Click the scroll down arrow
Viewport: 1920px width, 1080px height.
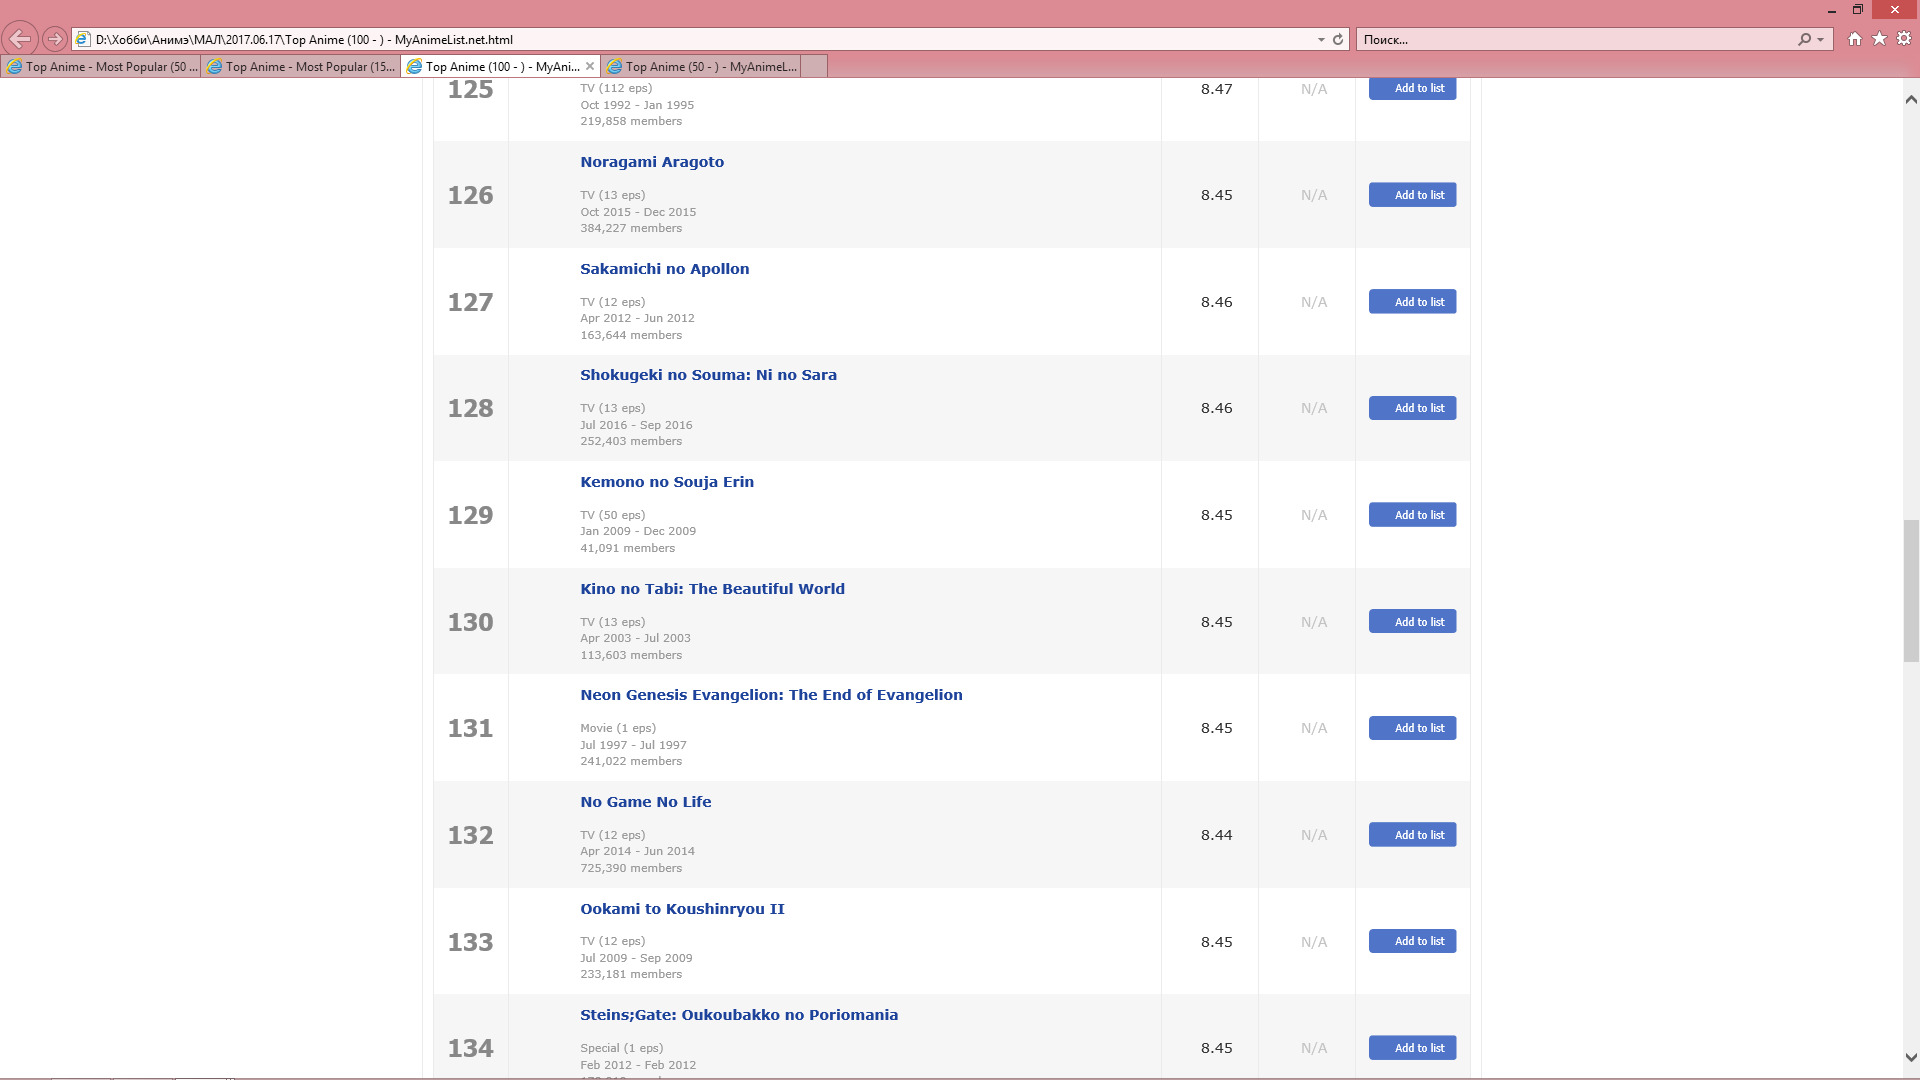pos(1910,1057)
